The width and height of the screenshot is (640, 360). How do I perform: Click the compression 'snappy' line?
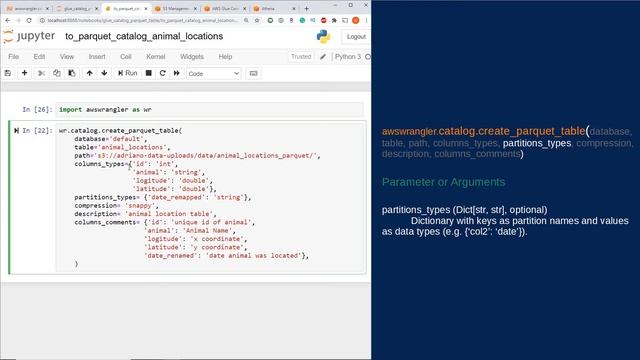116,205
